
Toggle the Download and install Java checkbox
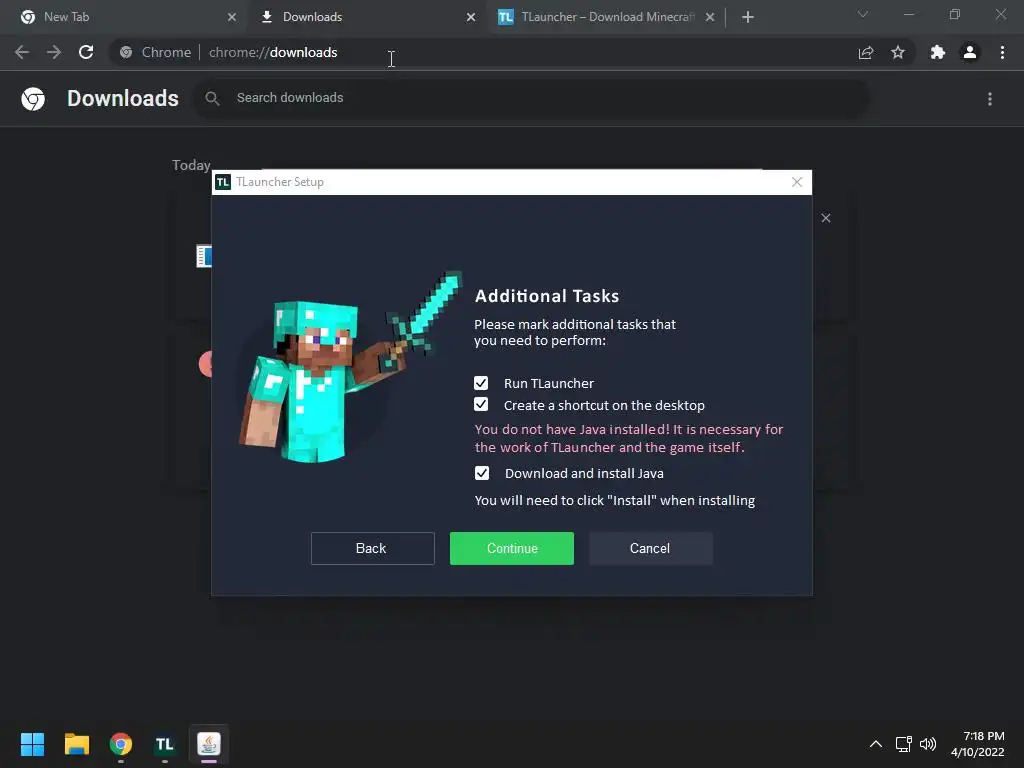481,473
